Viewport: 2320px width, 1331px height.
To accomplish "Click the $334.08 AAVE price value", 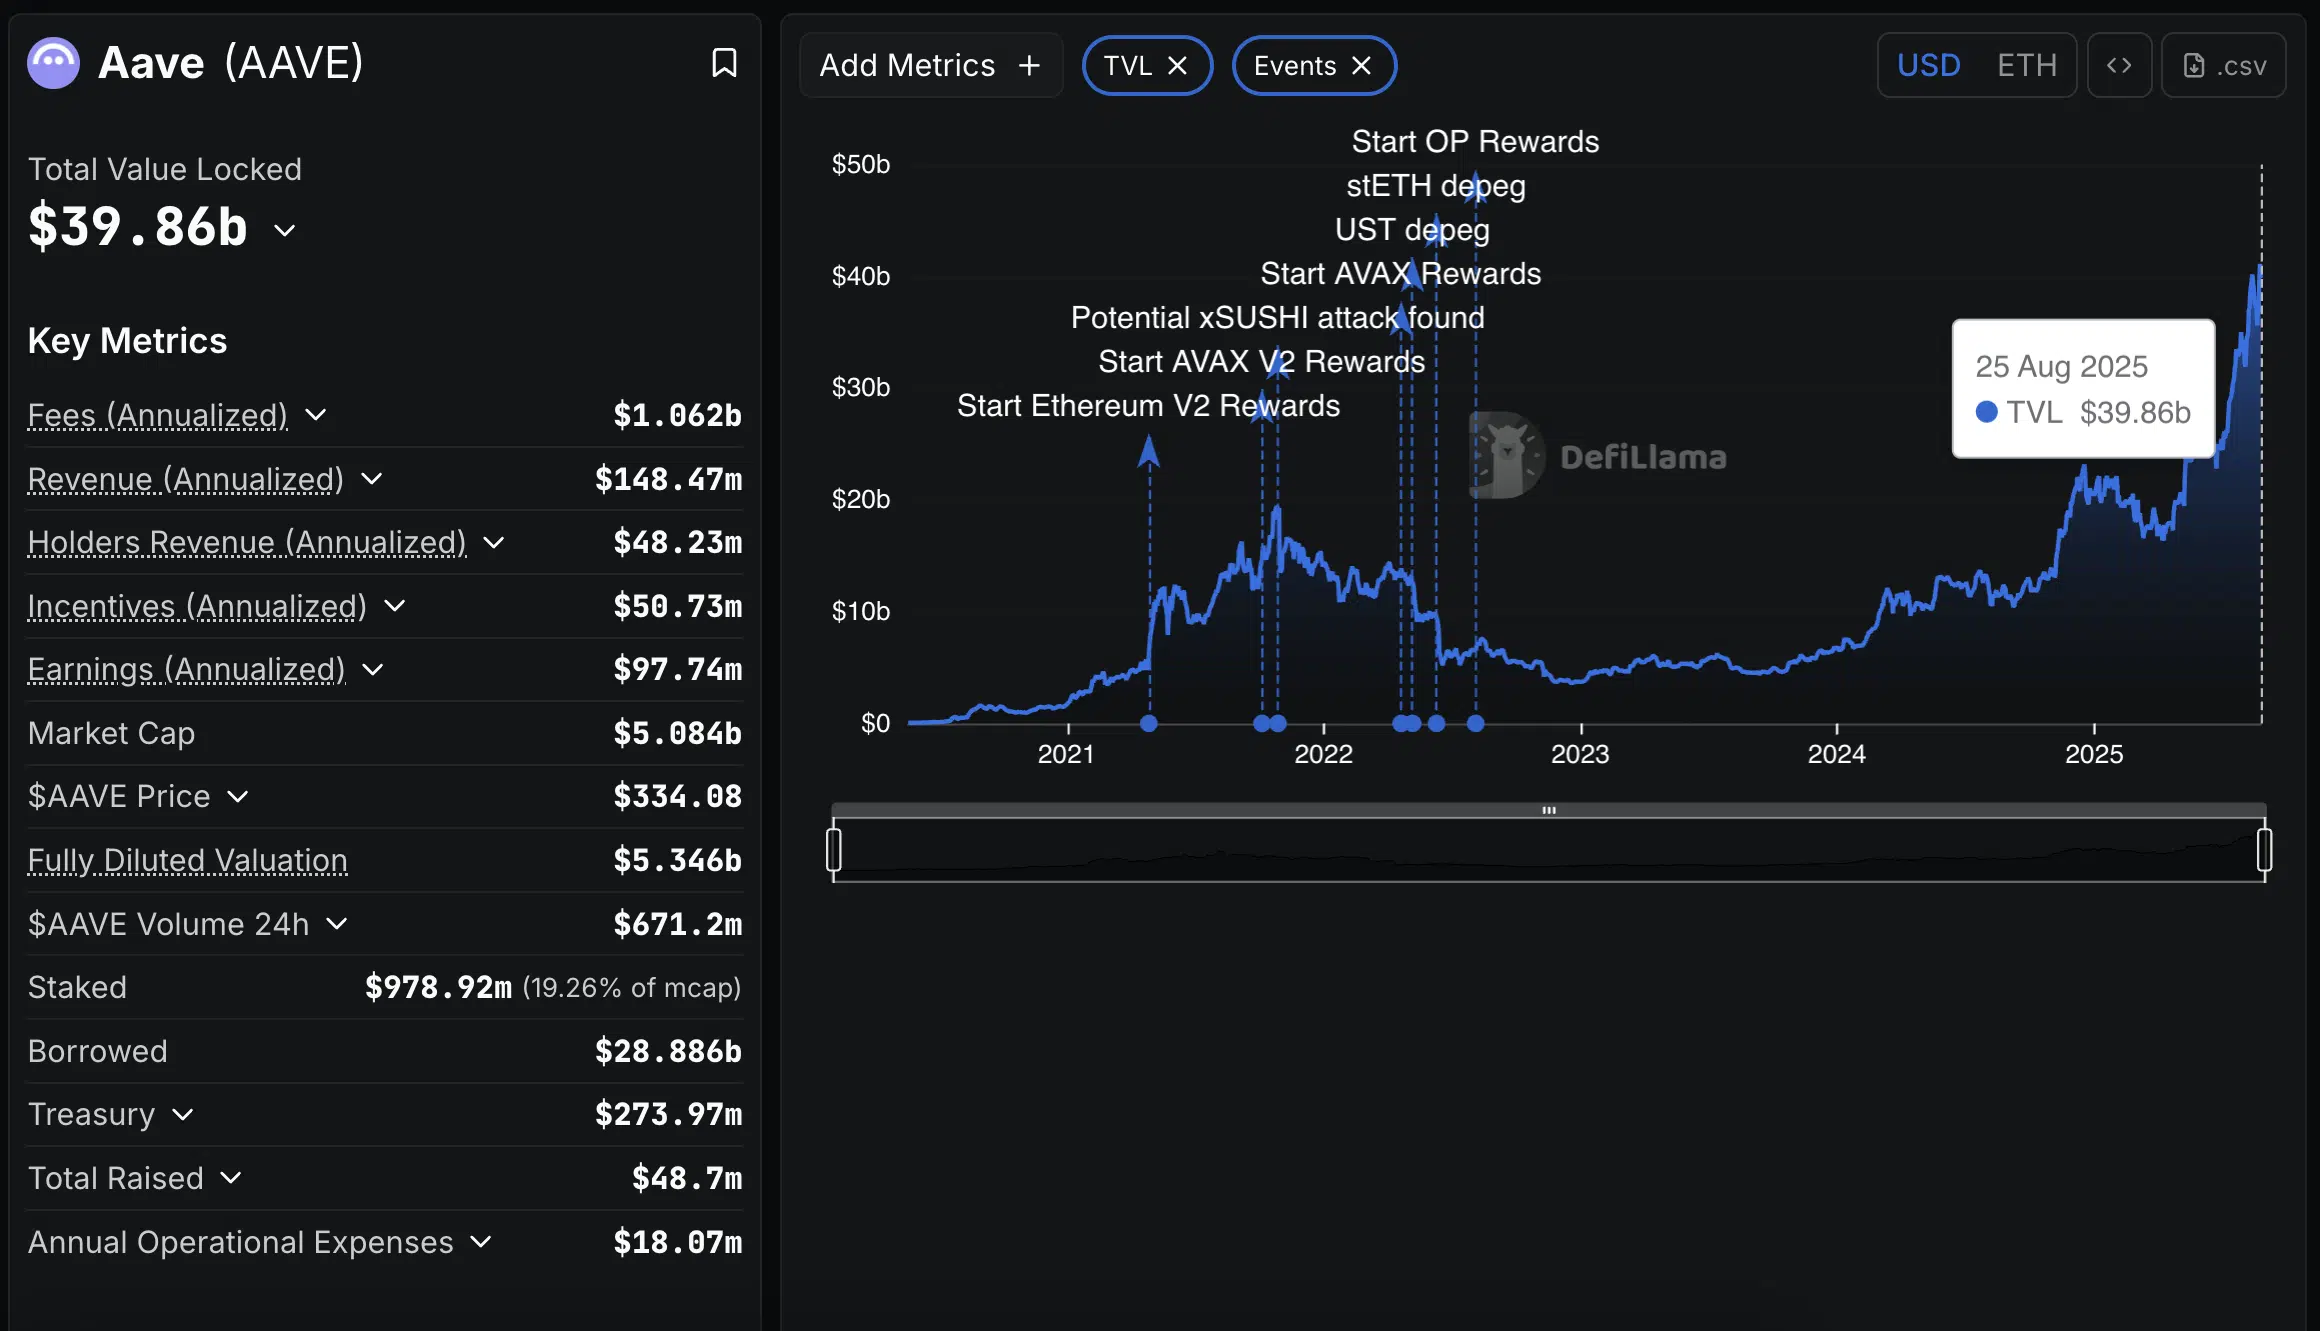I will pyautogui.click(x=677, y=797).
